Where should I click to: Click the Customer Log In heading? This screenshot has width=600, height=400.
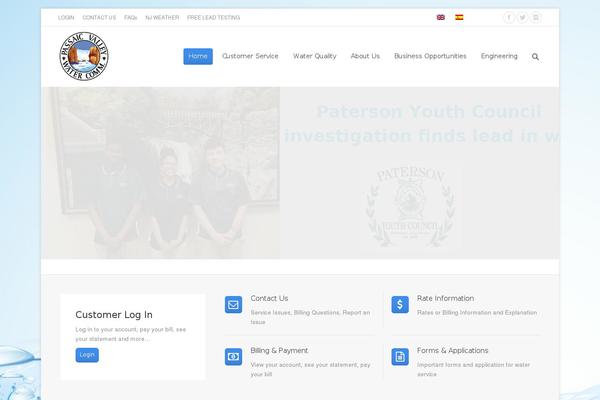tap(114, 315)
